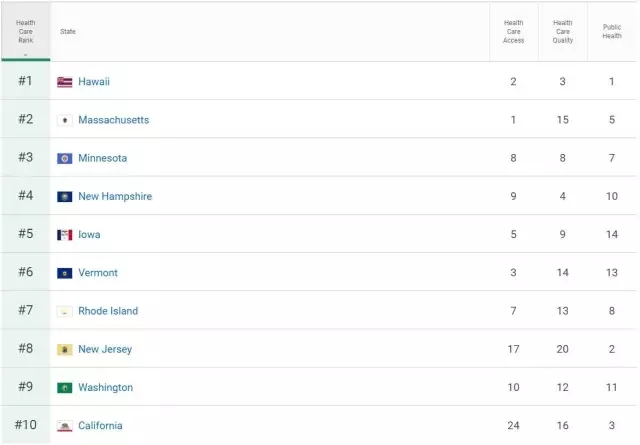Viewport: 640px width, 445px height.
Task: Open the California state link
Action: [100, 426]
